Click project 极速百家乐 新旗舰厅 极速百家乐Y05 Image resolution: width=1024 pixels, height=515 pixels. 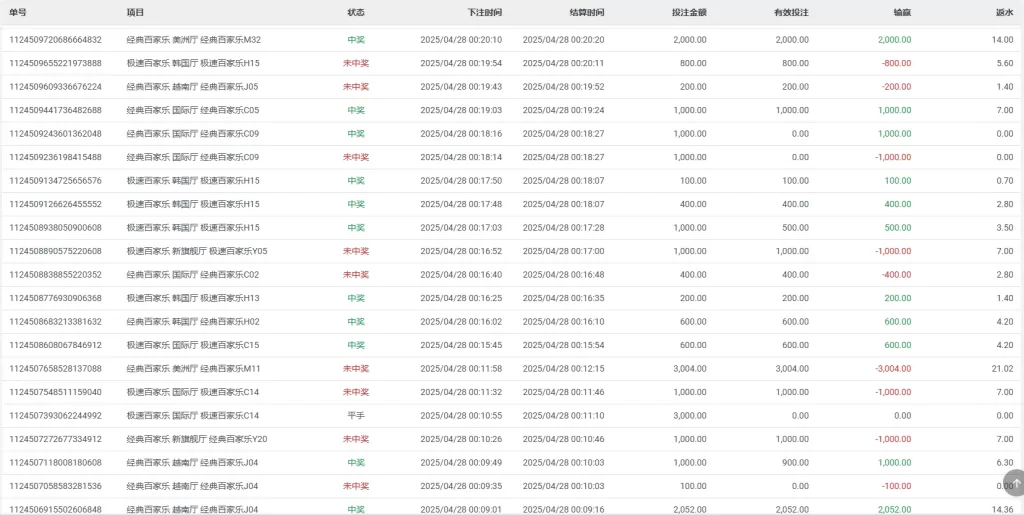click(197, 251)
